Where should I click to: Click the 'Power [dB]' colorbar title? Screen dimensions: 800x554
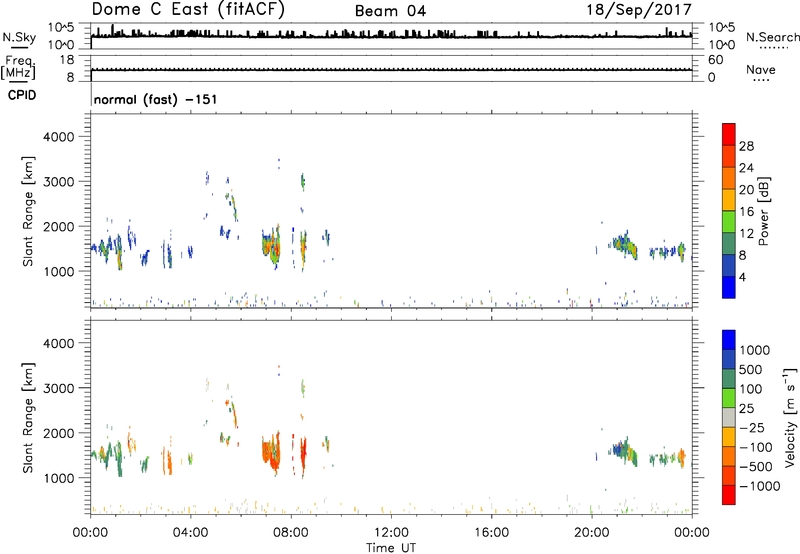(x=763, y=211)
